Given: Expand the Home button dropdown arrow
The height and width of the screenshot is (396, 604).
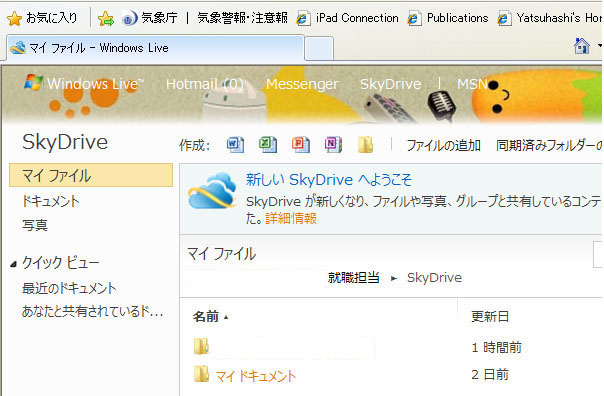Looking at the screenshot, I should point(599,46).
